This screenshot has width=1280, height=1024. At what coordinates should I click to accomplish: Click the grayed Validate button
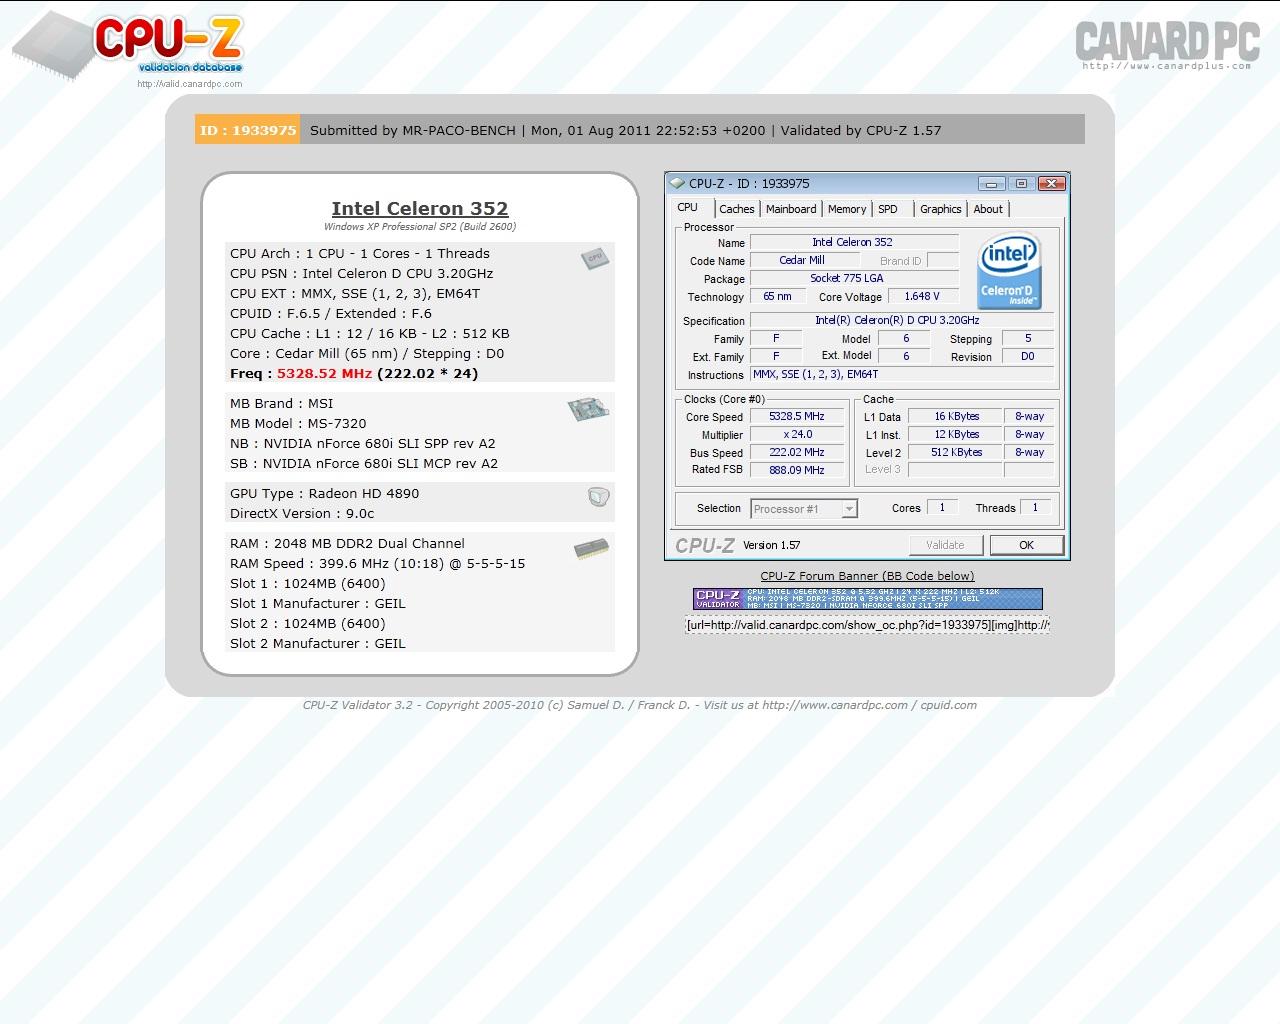click(945, 545)
